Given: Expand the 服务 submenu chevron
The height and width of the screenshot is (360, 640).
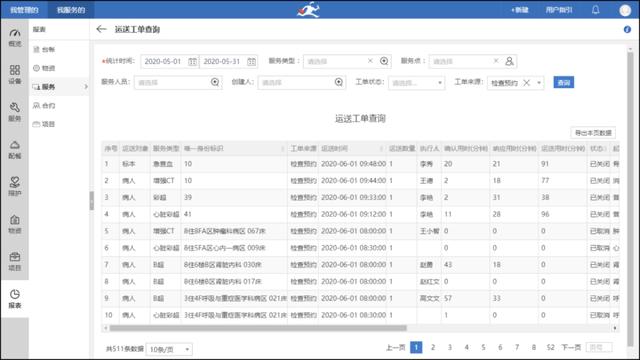Looking at the screenshot, I should (86, 87).
